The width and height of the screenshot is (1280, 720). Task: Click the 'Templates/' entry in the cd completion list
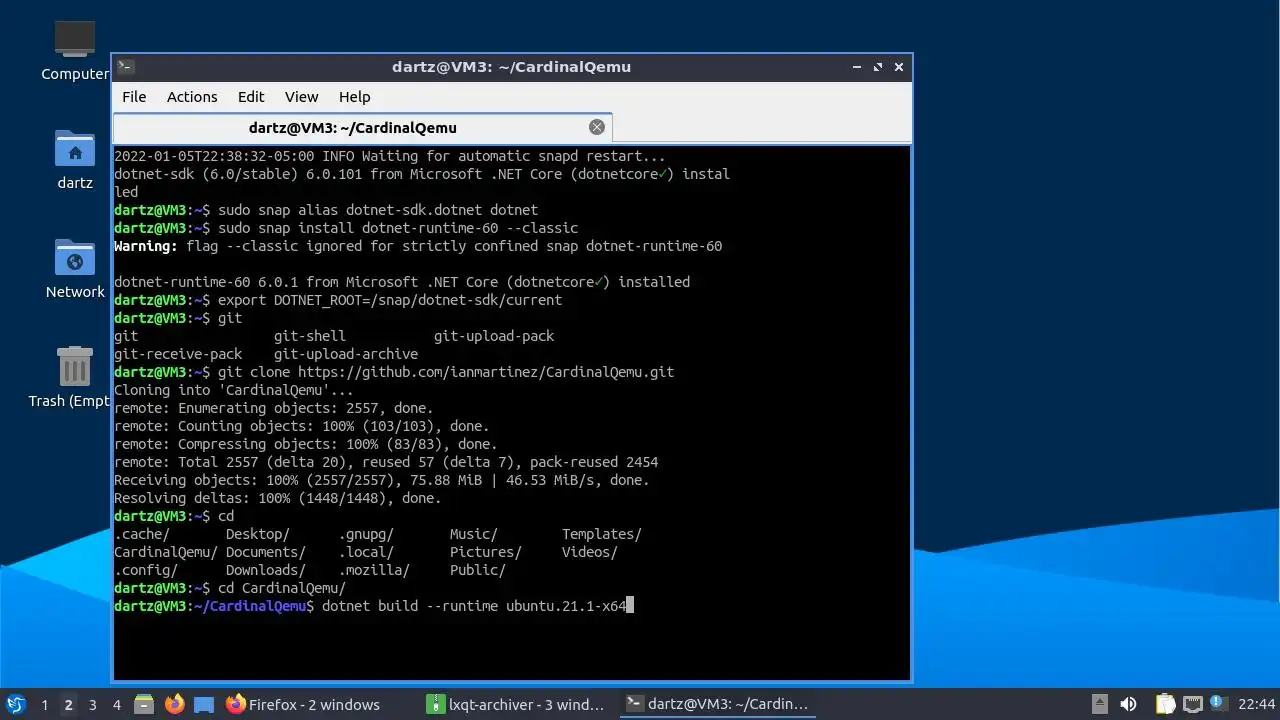(x=602, y=534)
